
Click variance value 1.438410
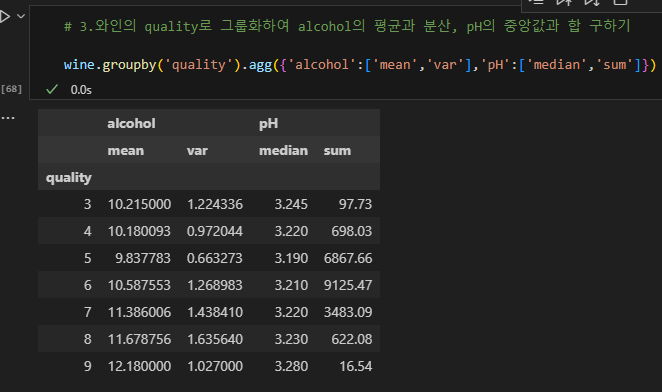tap(215, 312)
